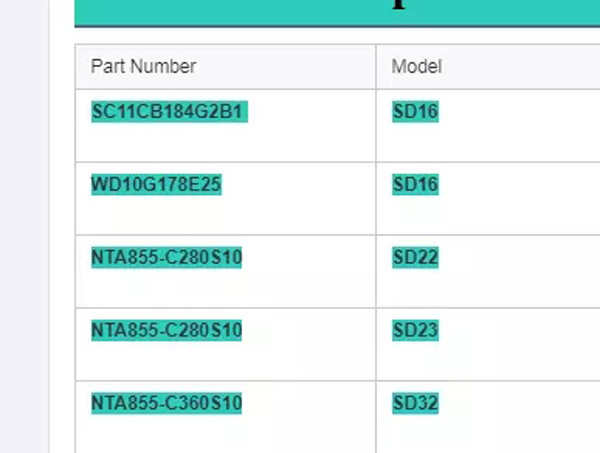Viewport: 600px width, 453px height.
Task: Select part number NTA855-C360S10
Action: coord(166,403)
